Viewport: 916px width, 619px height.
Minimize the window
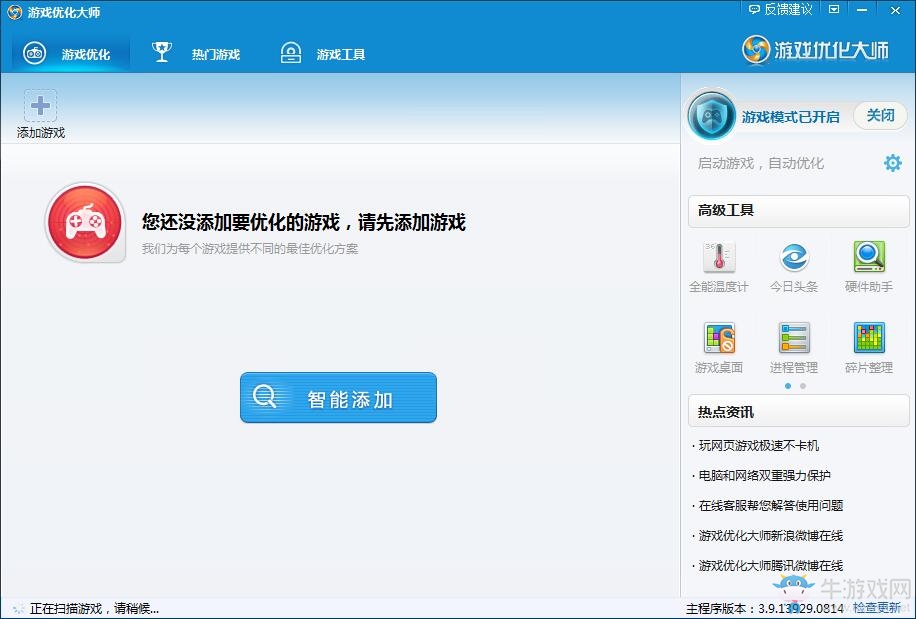862,9
